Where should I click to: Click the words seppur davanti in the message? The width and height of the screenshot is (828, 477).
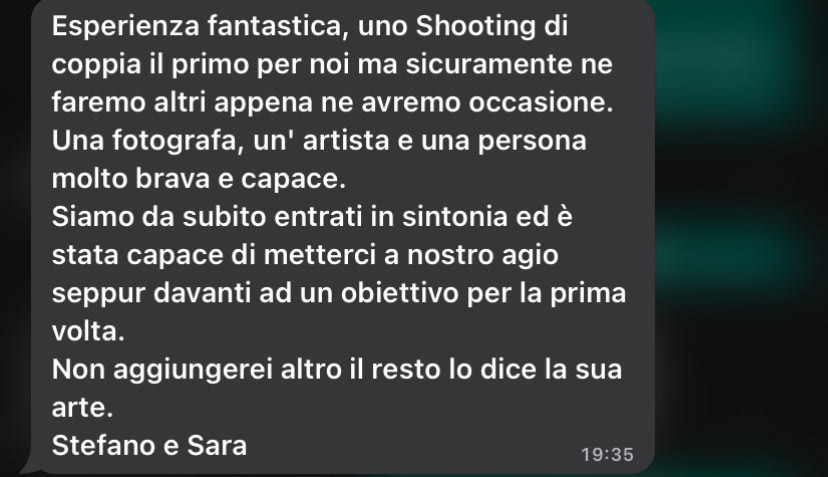(x=151, y=293)
